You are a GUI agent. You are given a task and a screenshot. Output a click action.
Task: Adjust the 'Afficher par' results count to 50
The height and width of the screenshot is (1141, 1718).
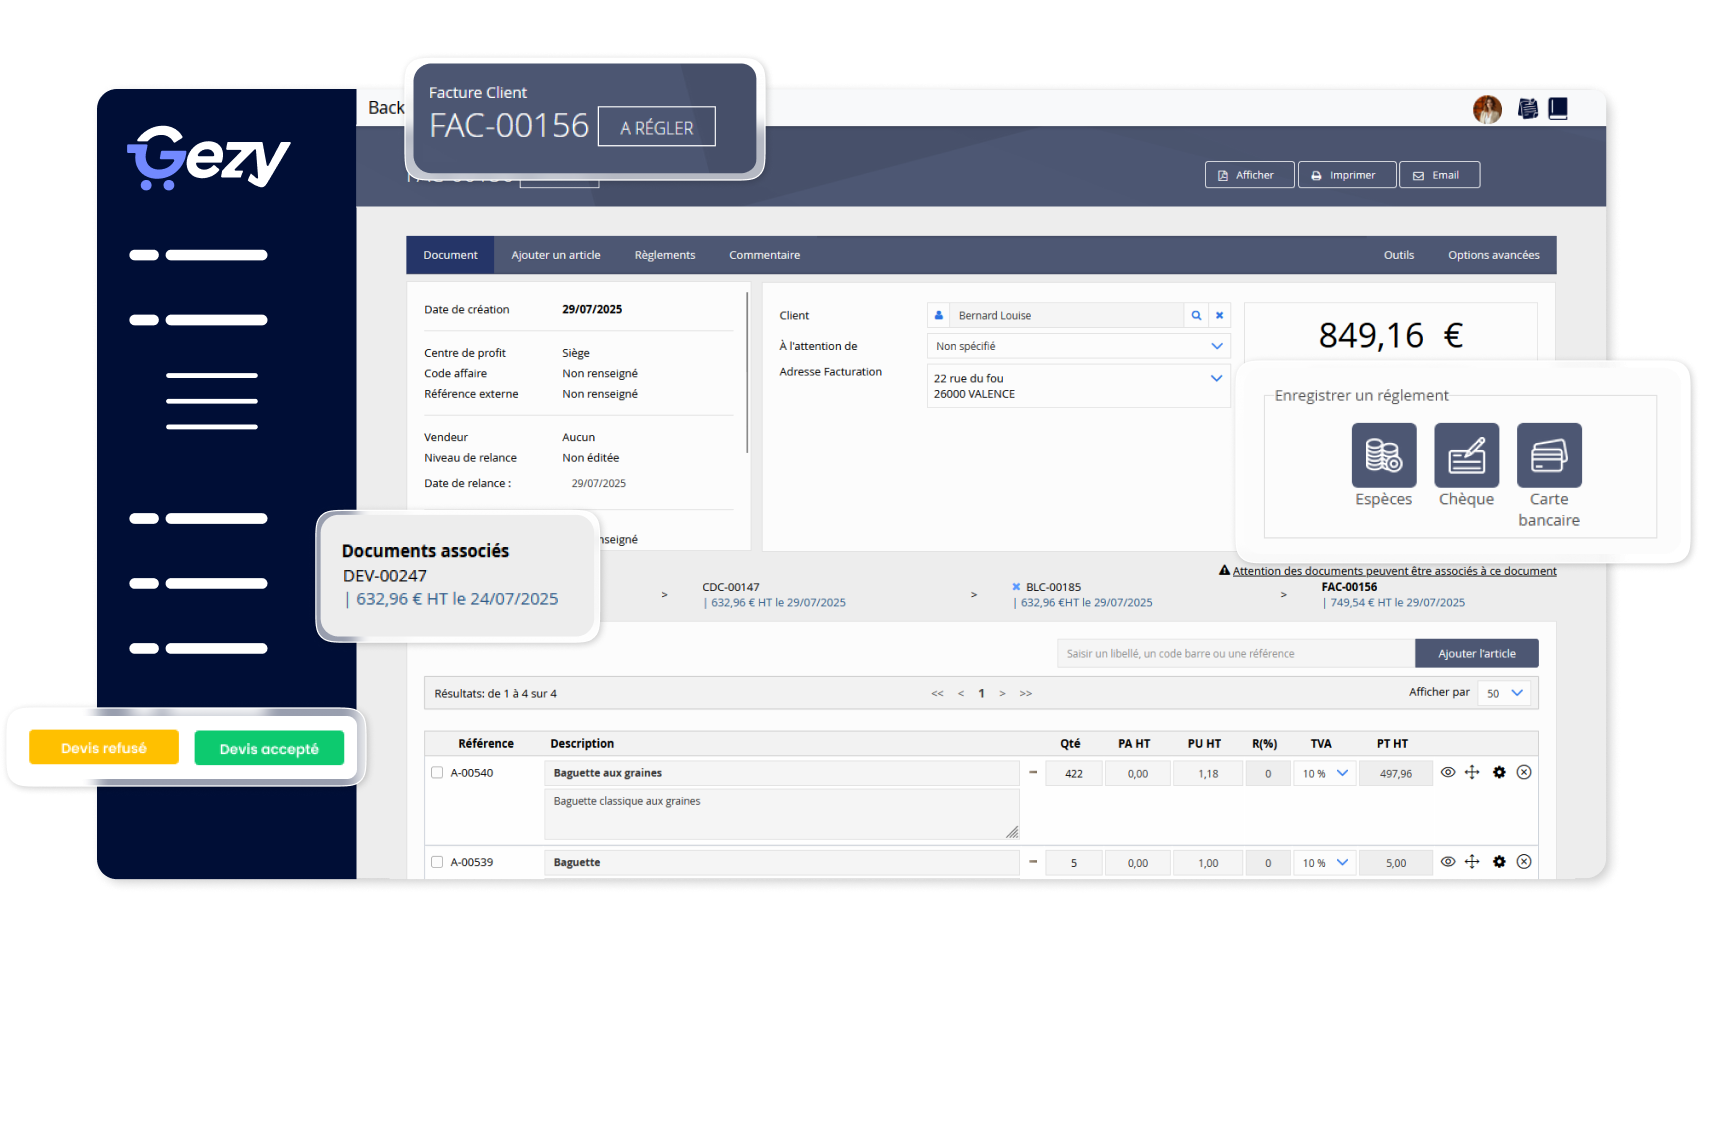coord(1504,692)
